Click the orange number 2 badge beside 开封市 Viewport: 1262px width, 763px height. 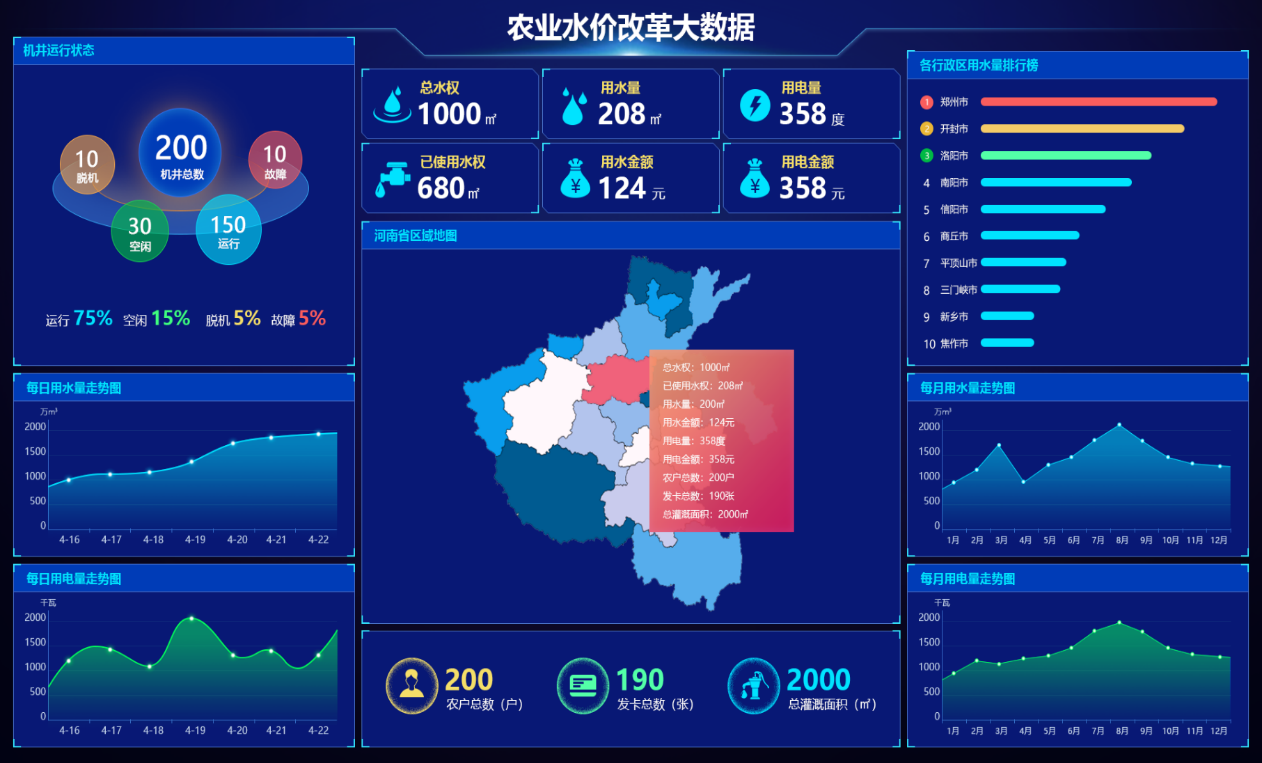[x=926, y=128]
